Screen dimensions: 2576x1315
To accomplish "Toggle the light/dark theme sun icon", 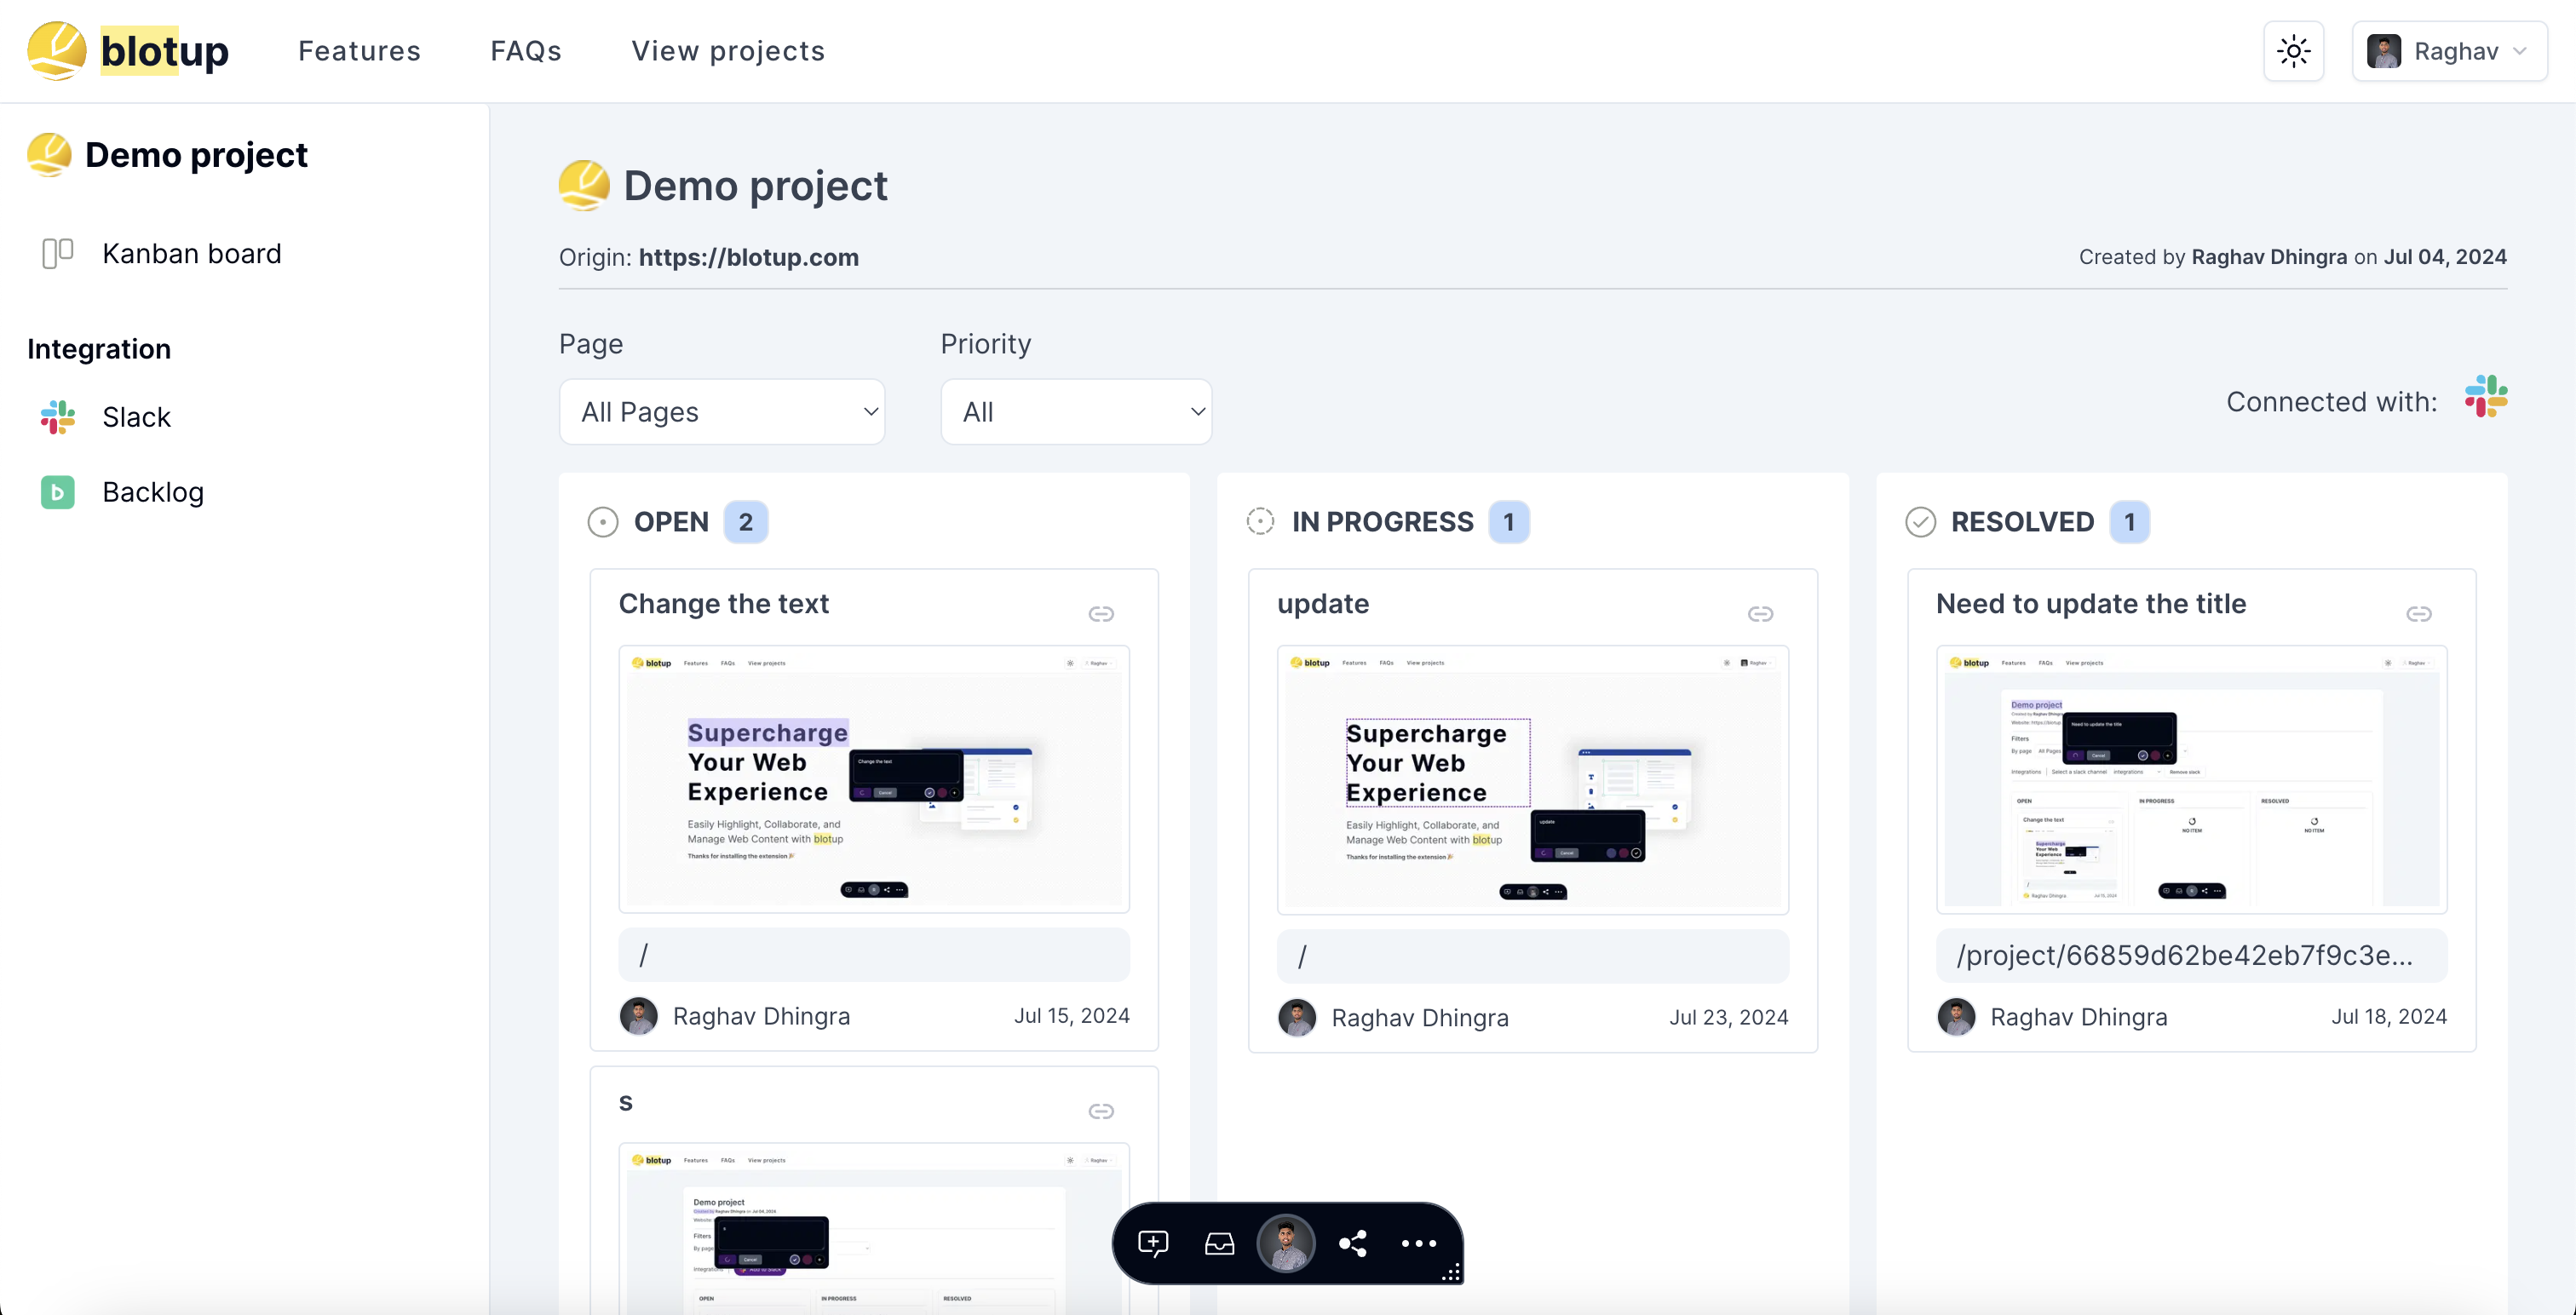I will [2293, 51].
